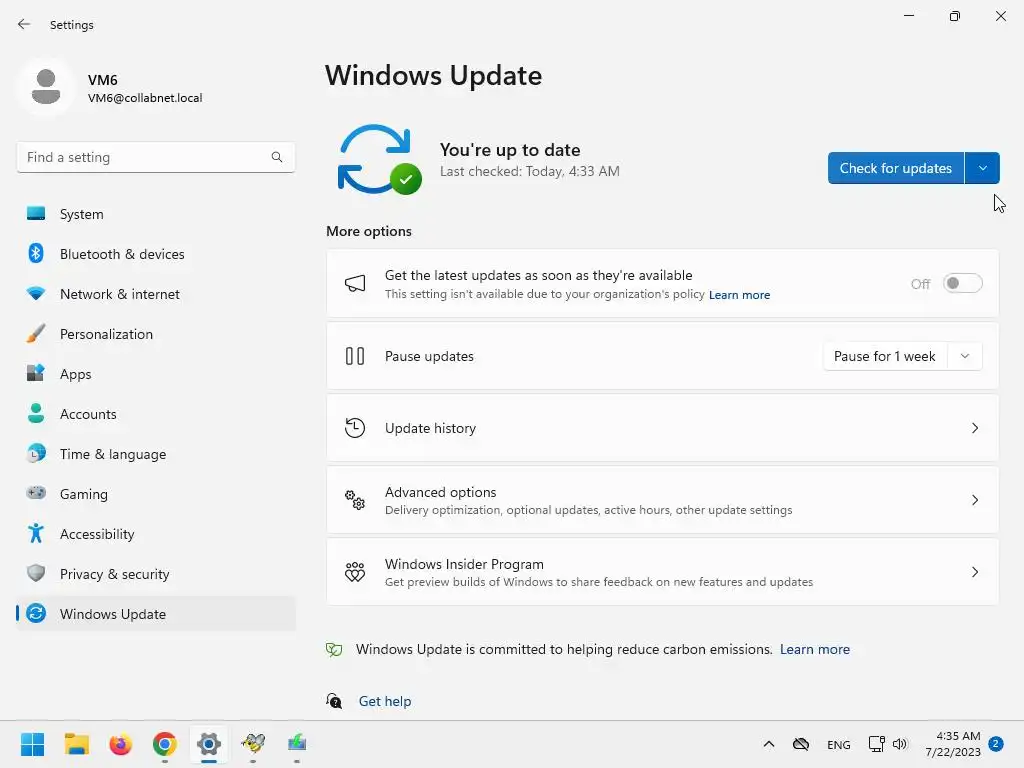Click ENG language indicator in tray
Image resolution: width=1024 pixels, height=768 pixels.
[839, 744]
